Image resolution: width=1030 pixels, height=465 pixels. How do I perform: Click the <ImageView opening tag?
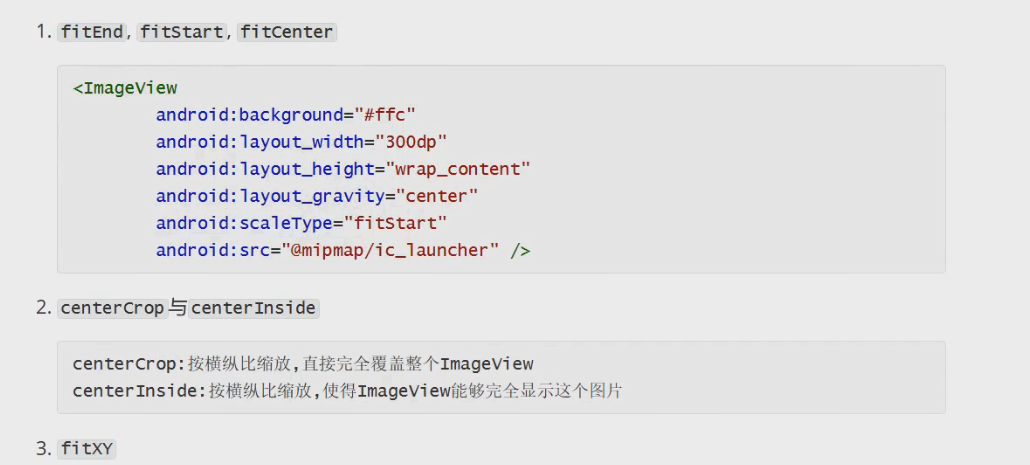[x=125, y=88]
